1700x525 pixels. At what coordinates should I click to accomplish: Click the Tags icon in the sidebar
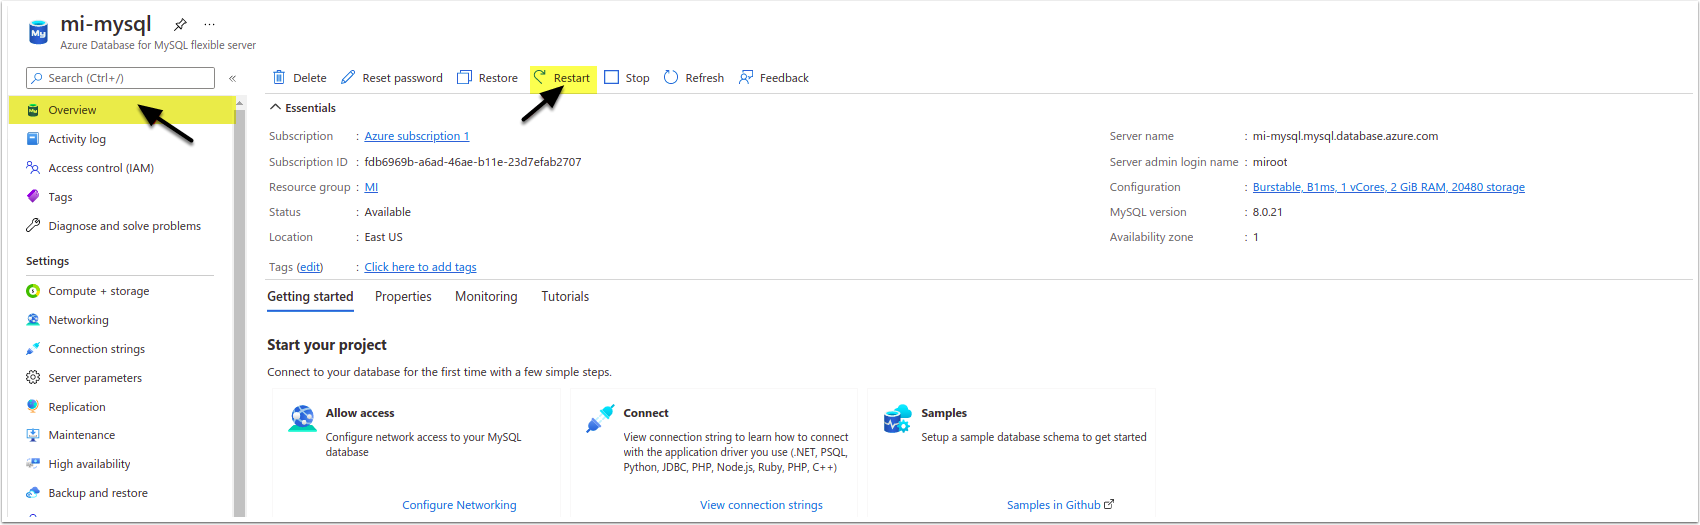tap(33, 197)
